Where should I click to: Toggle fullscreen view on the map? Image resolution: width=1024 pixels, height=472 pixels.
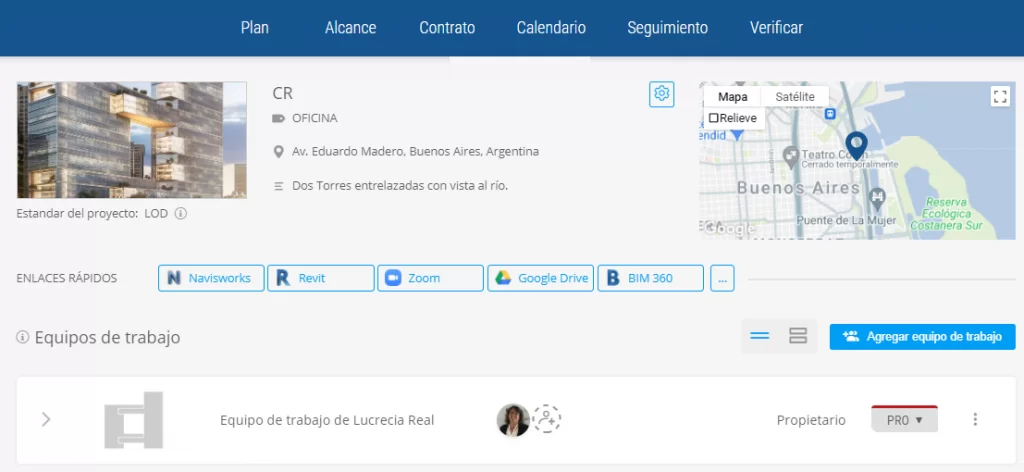coord(999,96)
